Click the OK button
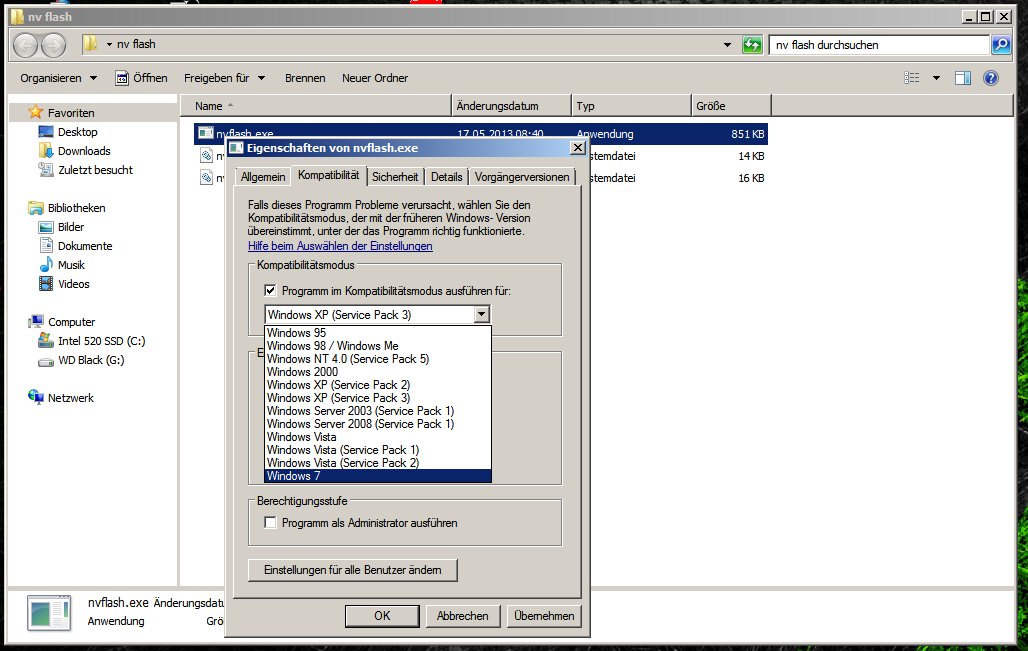The width and height of the screenshot is (1028, 651). pyautogui.click(x=382, y=616)
